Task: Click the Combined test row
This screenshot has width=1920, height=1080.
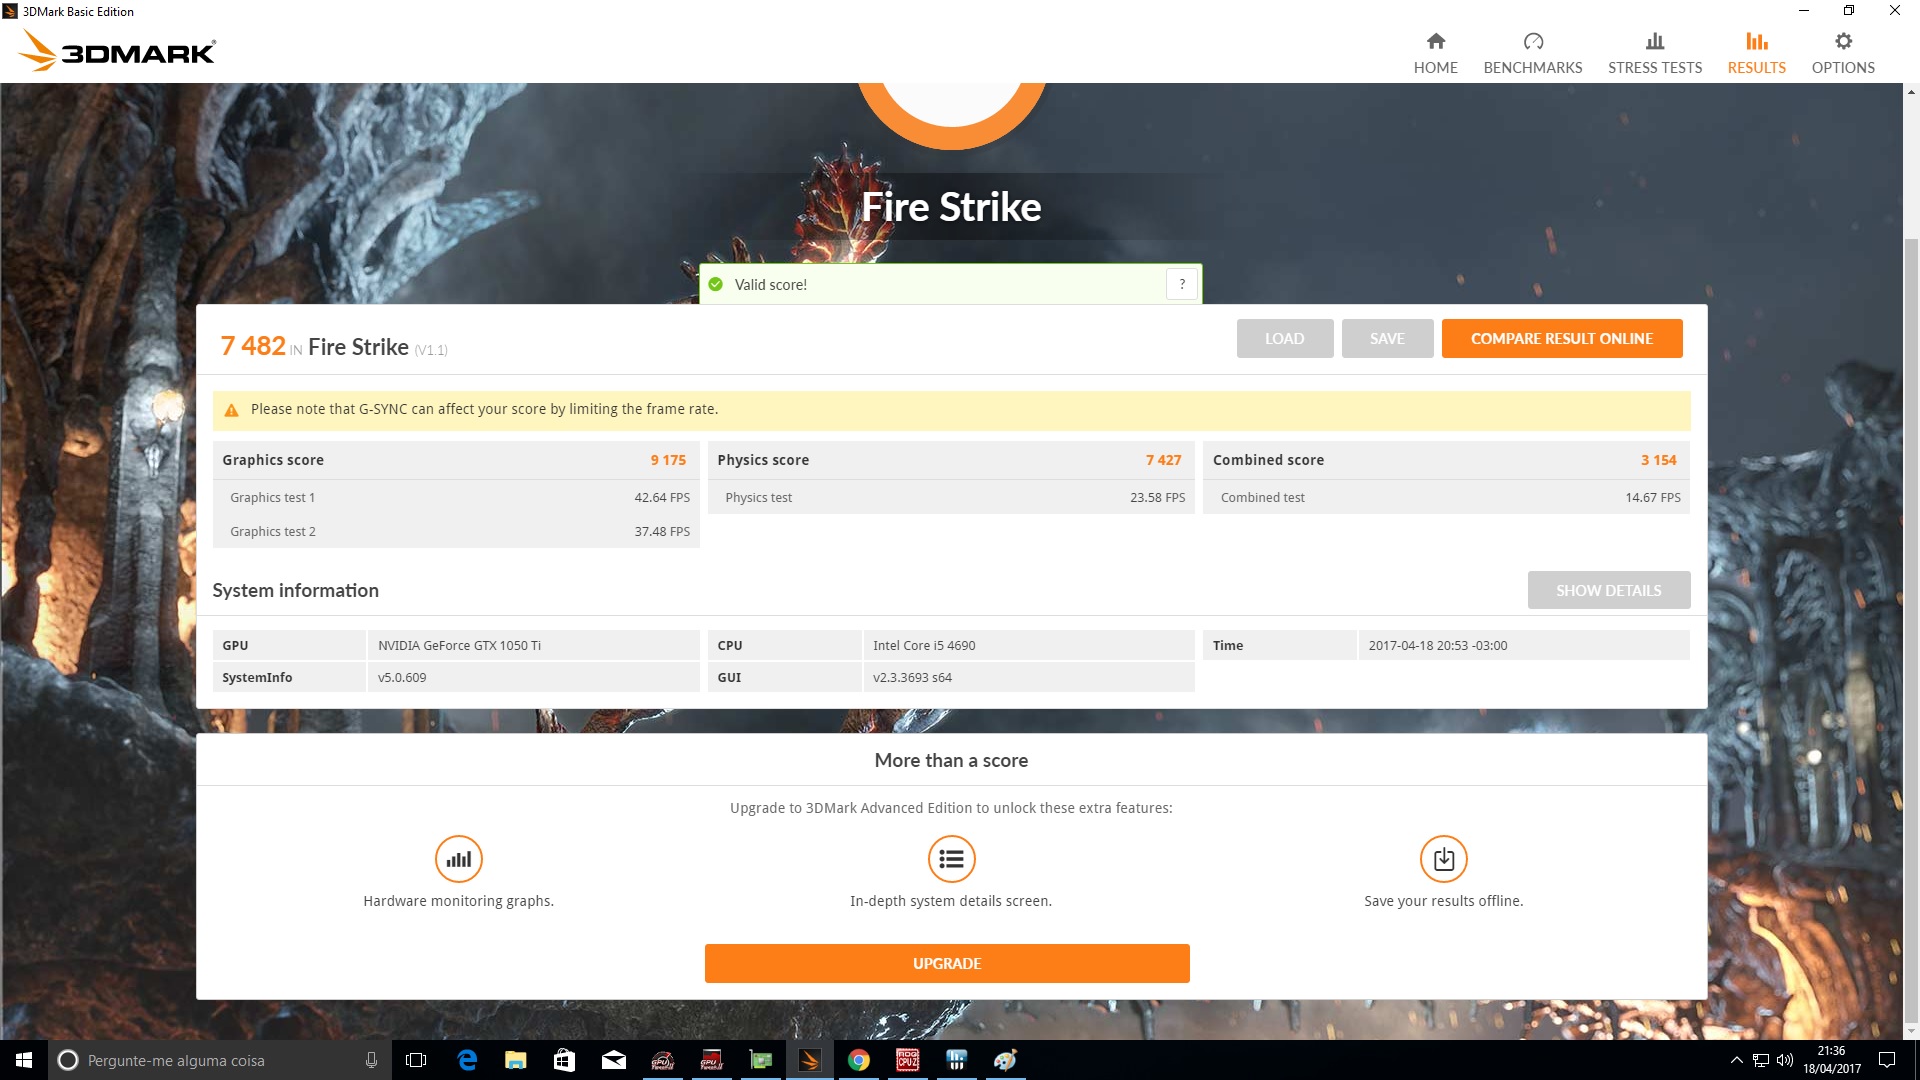Action: coord(1446,497)
